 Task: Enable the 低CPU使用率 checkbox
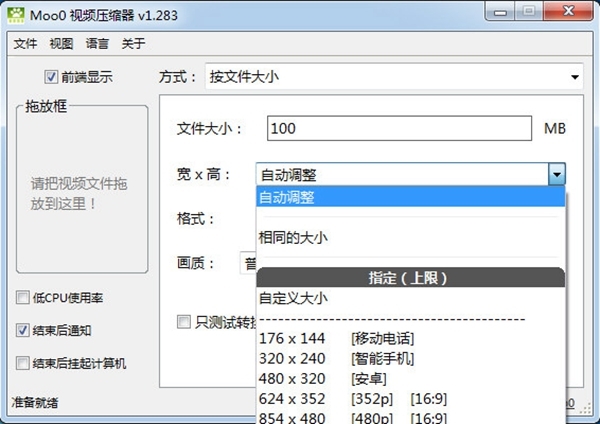tap(23, 298)
